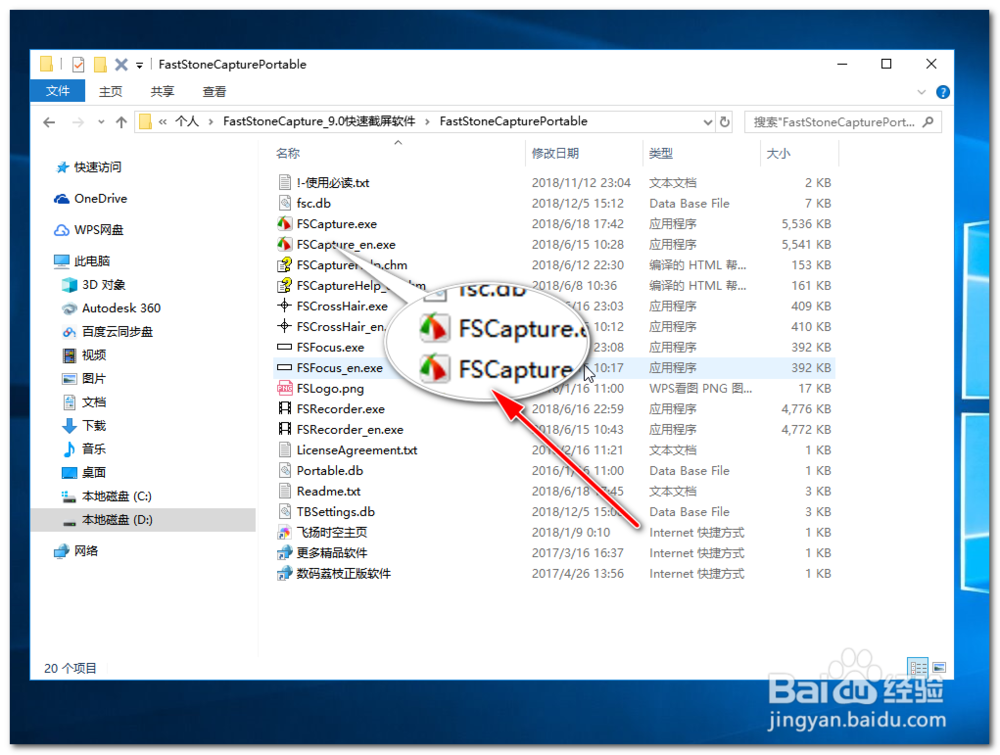The image size is (1000, 755).
Task: Open the 主页 ribbon tab
Action: 110,92
